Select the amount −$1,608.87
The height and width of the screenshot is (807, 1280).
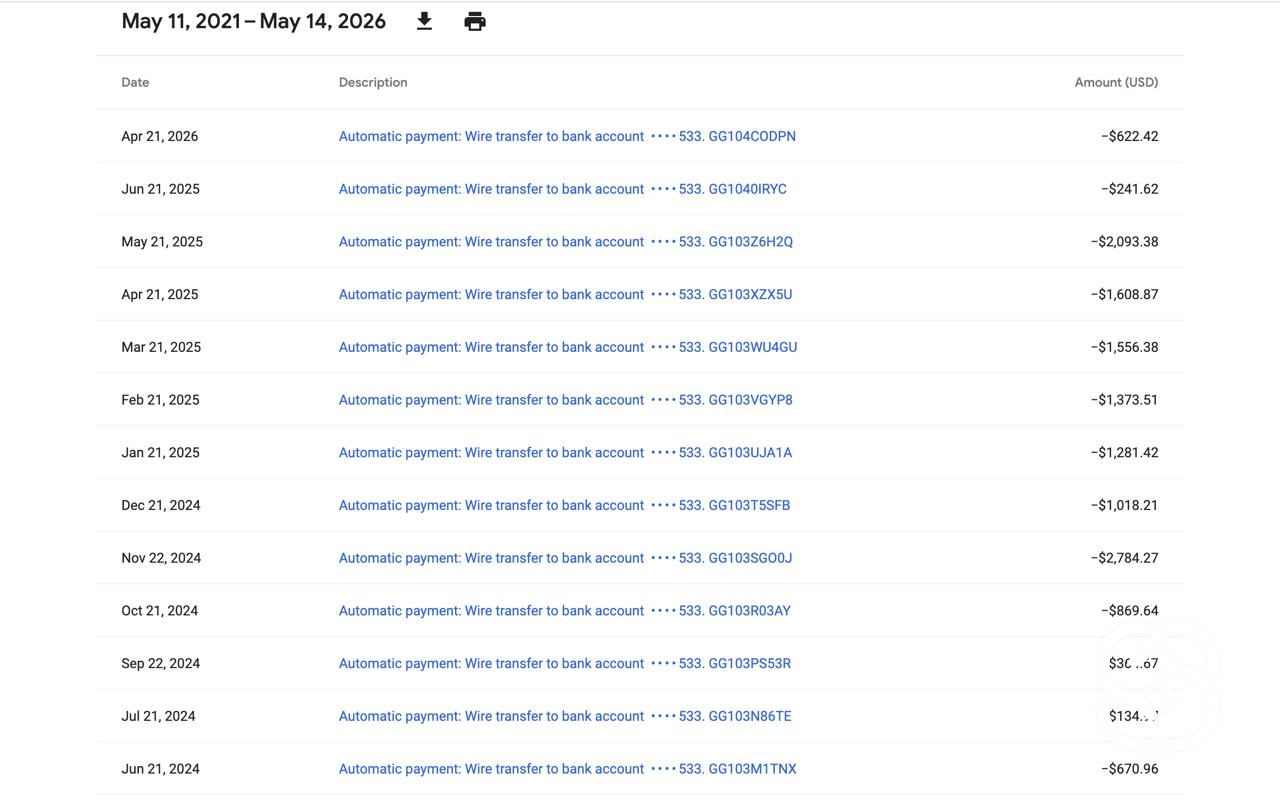point(1125,294)
